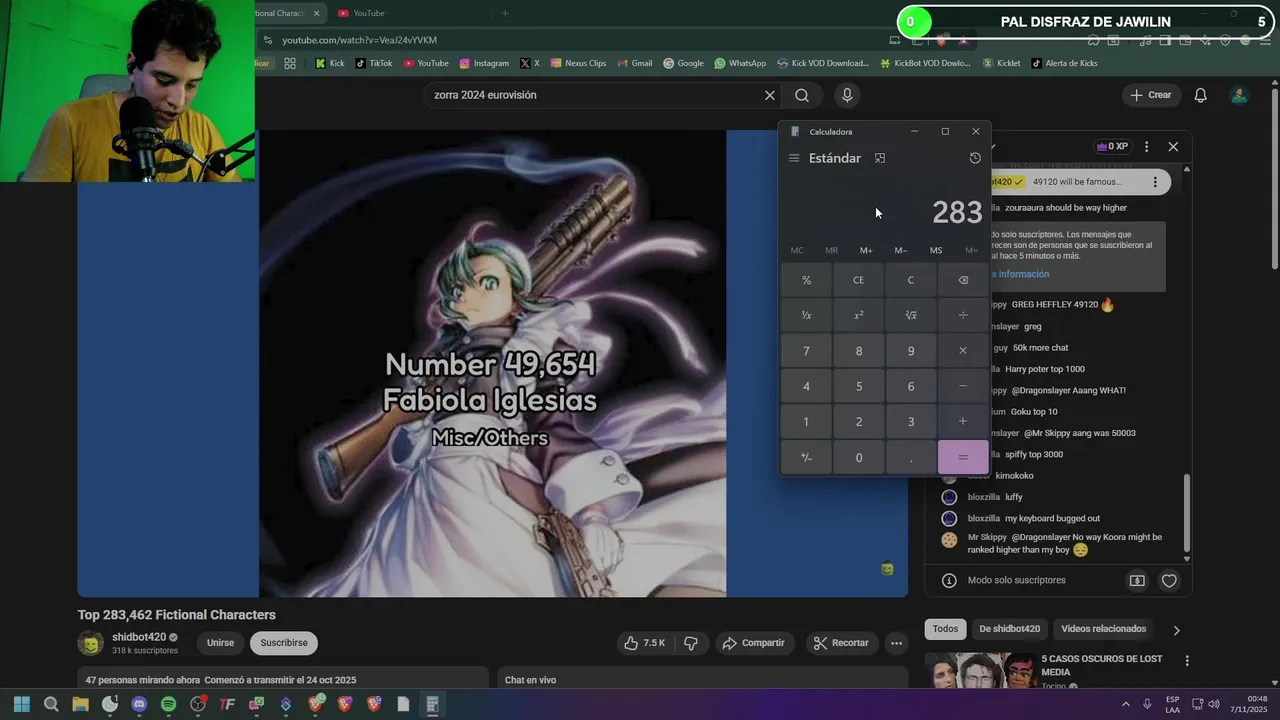Click the minus key in Calculator
The width and height of the screenshot is (1280, 720).
963,386
